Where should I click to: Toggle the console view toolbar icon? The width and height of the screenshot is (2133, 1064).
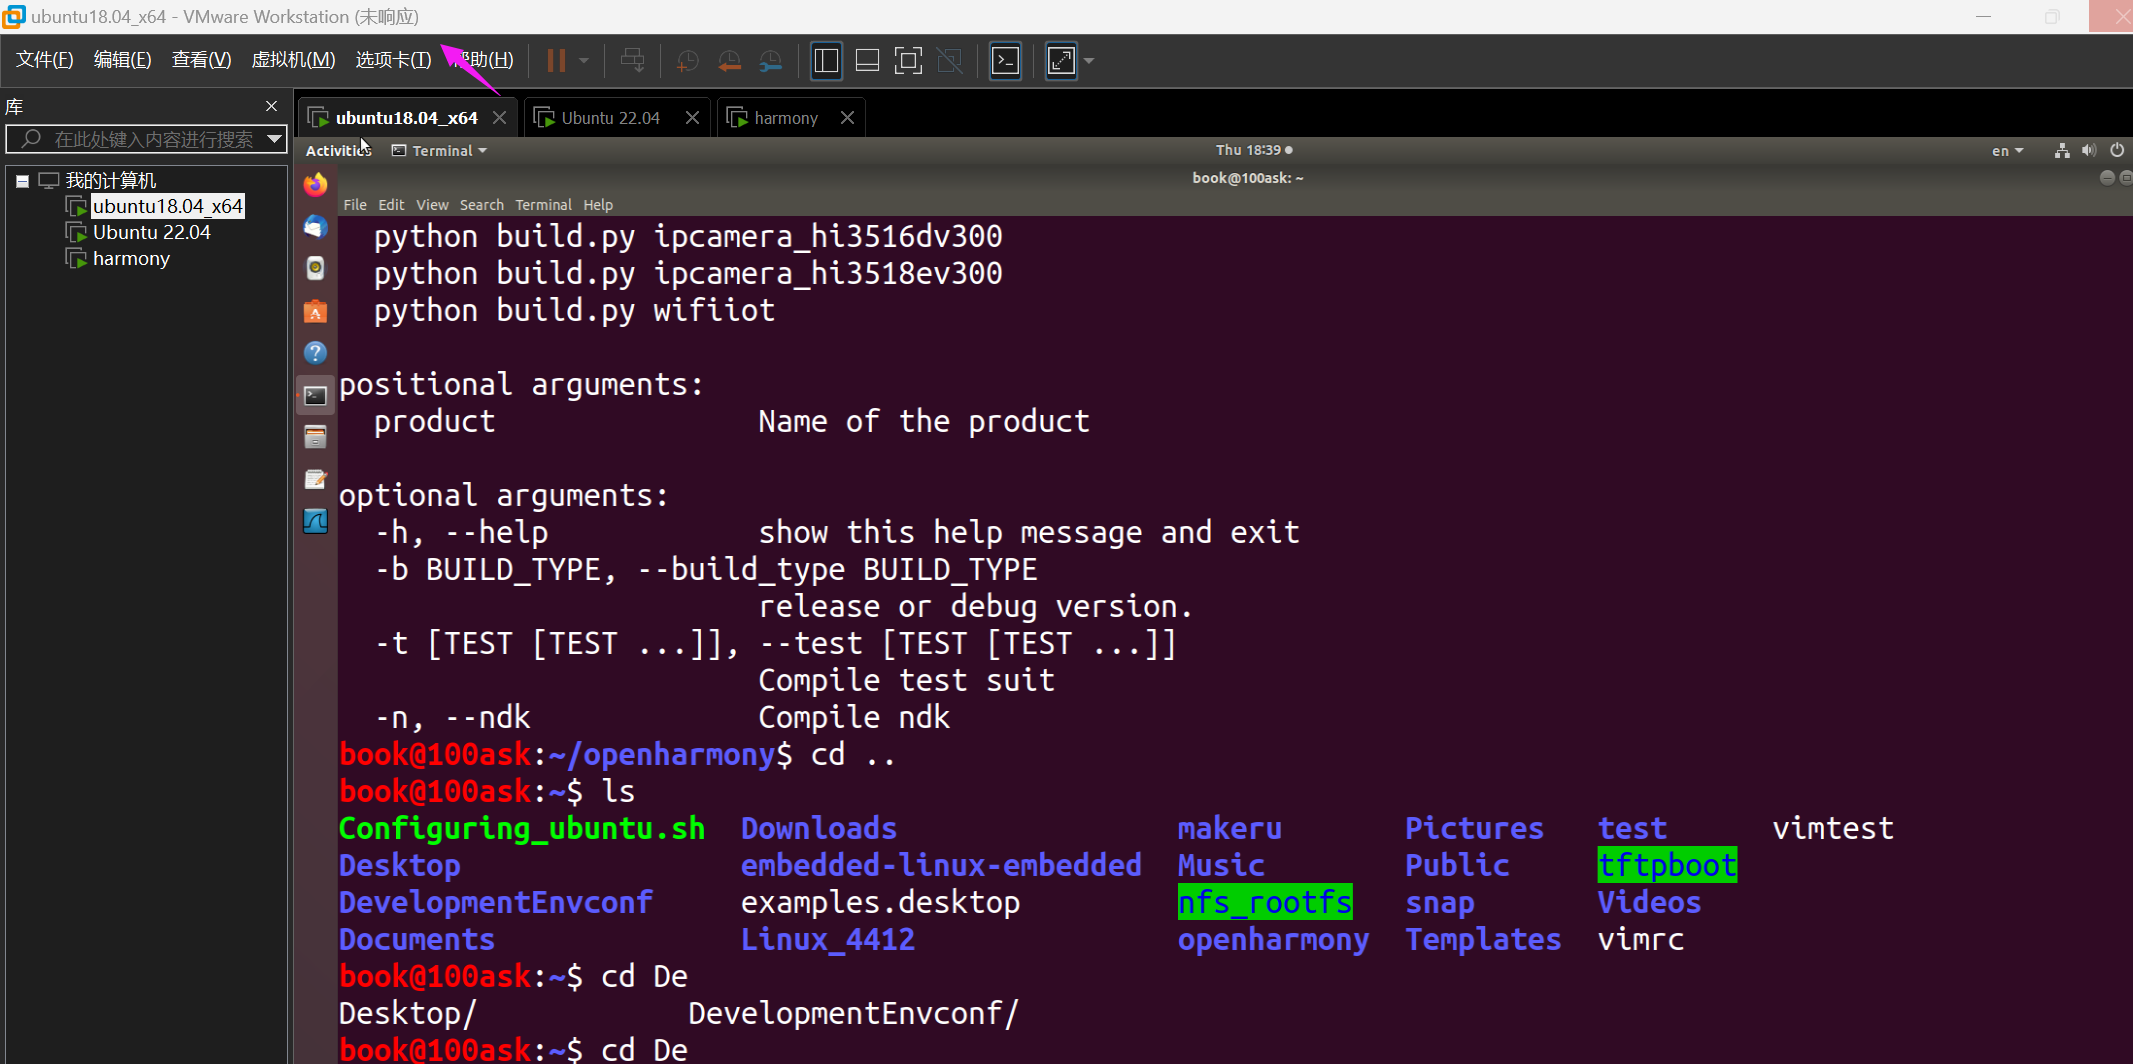[1005, 61]
